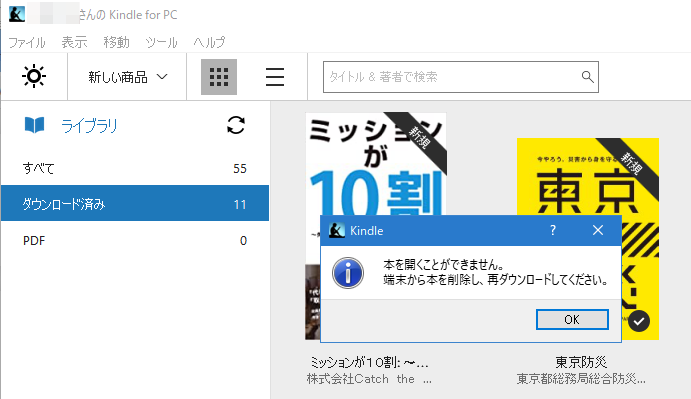Select the ライブラリ heading
Image resolution: width=691 pixels, height=399 pixels.
pyautogui.click(x=89, y=126)
